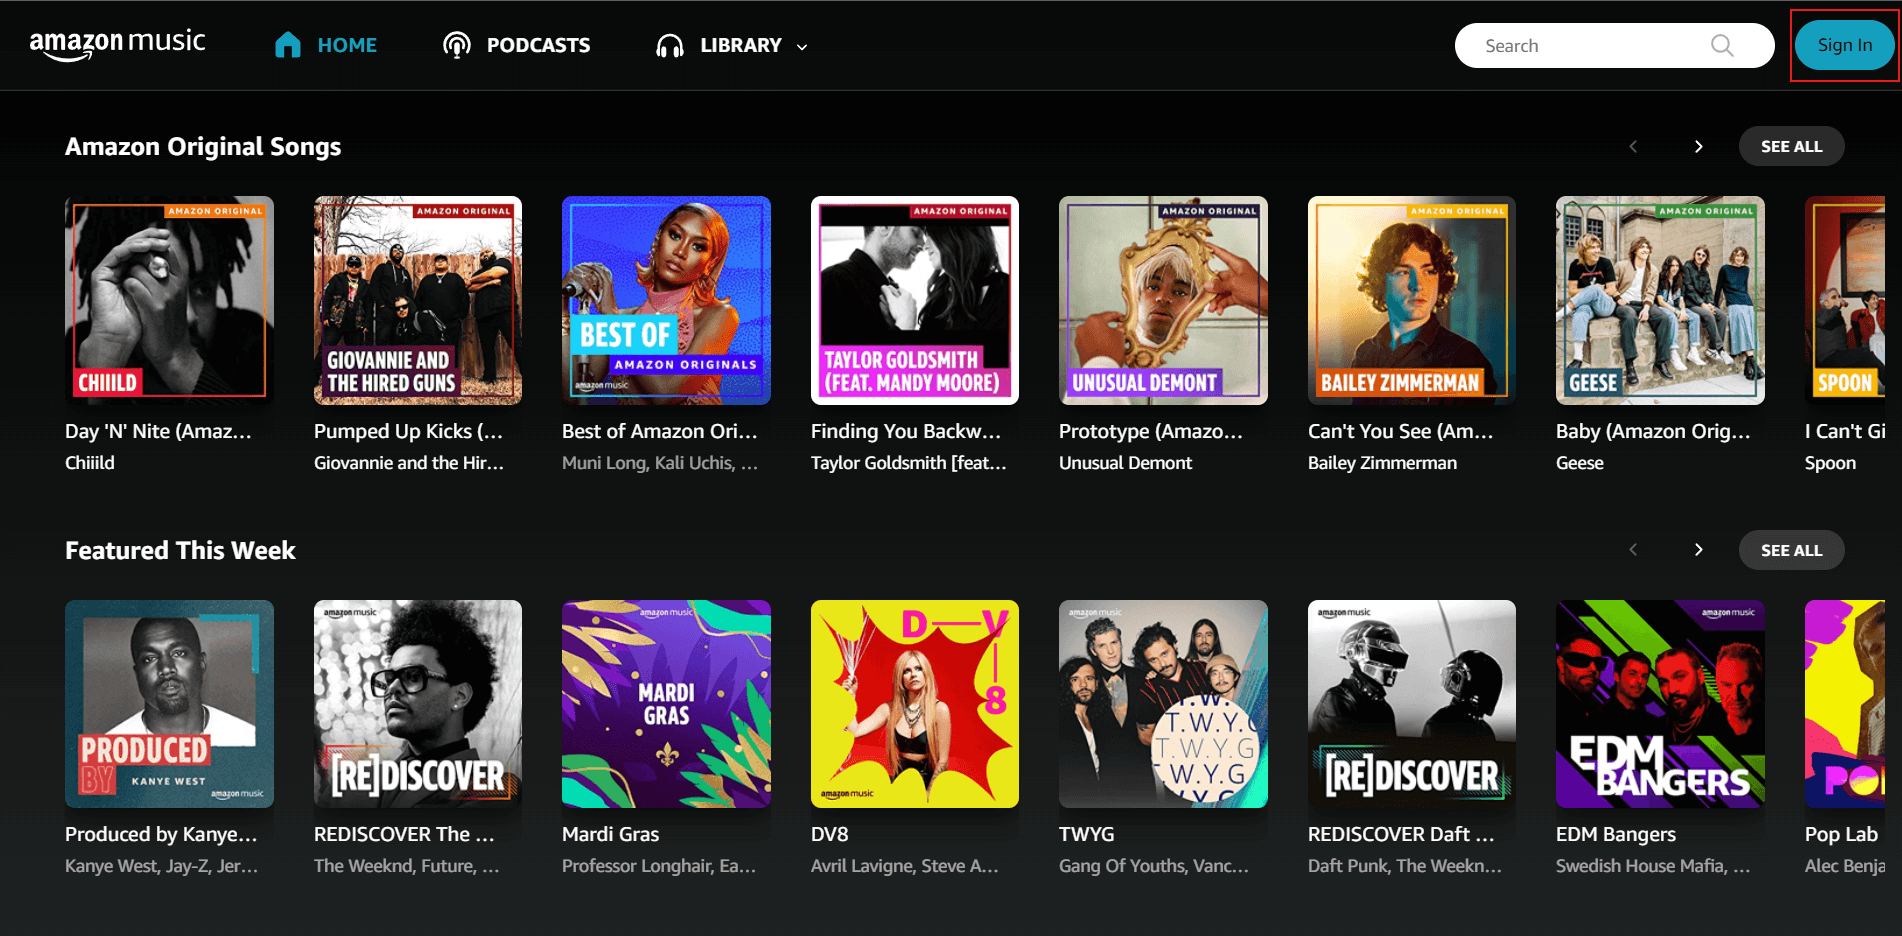Open Giovannie and the Hired Guns cover
The height and width of the screenshot is (936, 1902).
pyautogui.click(x=418, y=300)
